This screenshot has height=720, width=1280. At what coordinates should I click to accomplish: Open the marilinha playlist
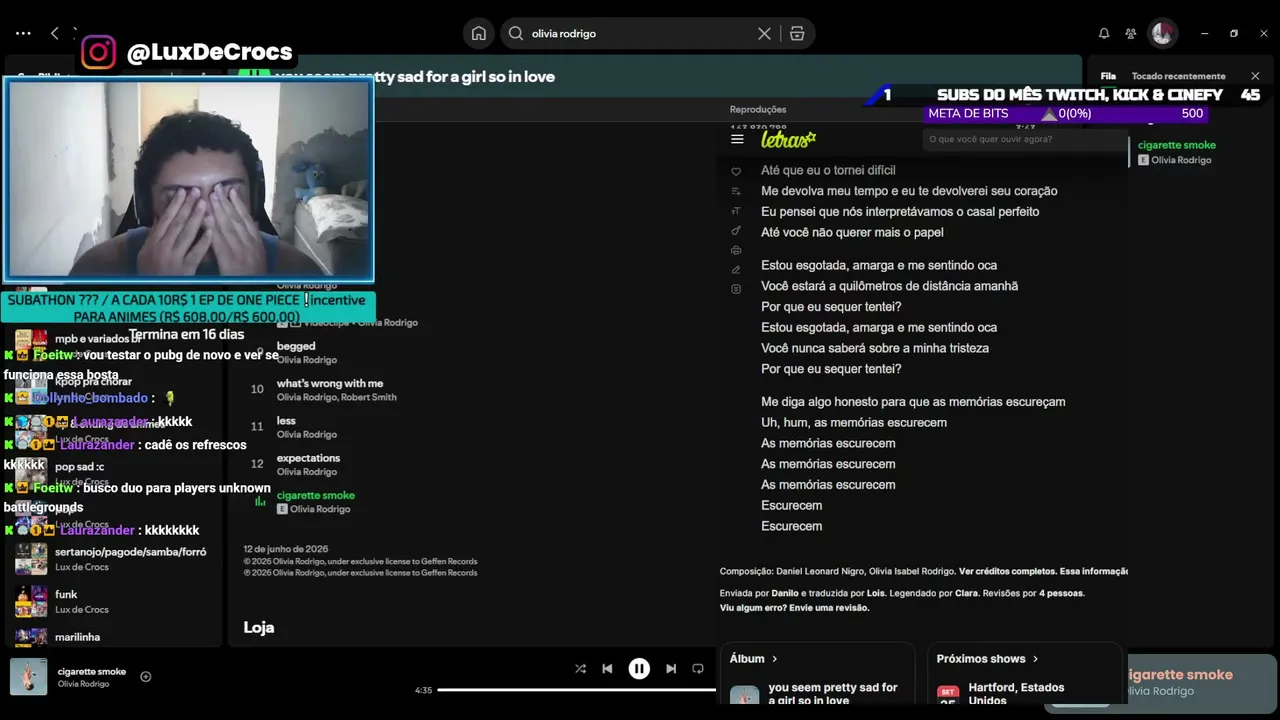coord(77,637)
